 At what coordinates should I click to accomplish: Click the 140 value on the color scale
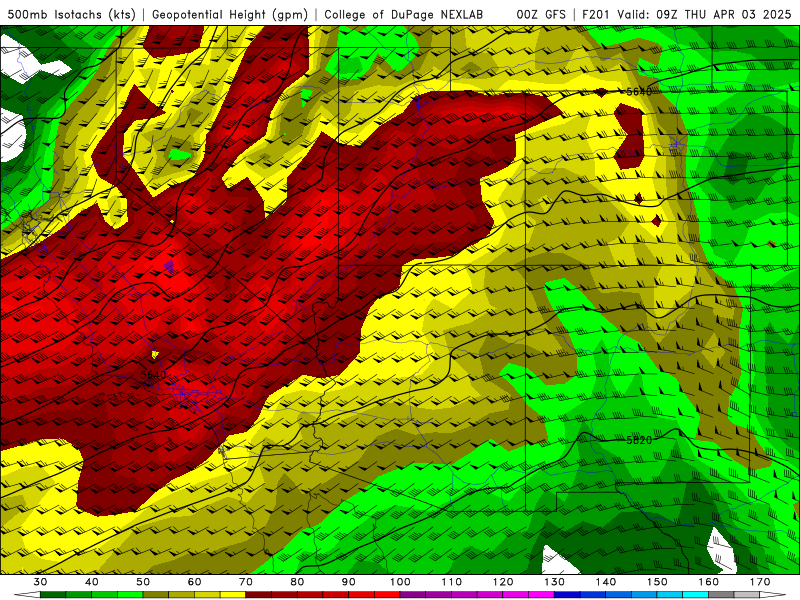tap(606, 582)
